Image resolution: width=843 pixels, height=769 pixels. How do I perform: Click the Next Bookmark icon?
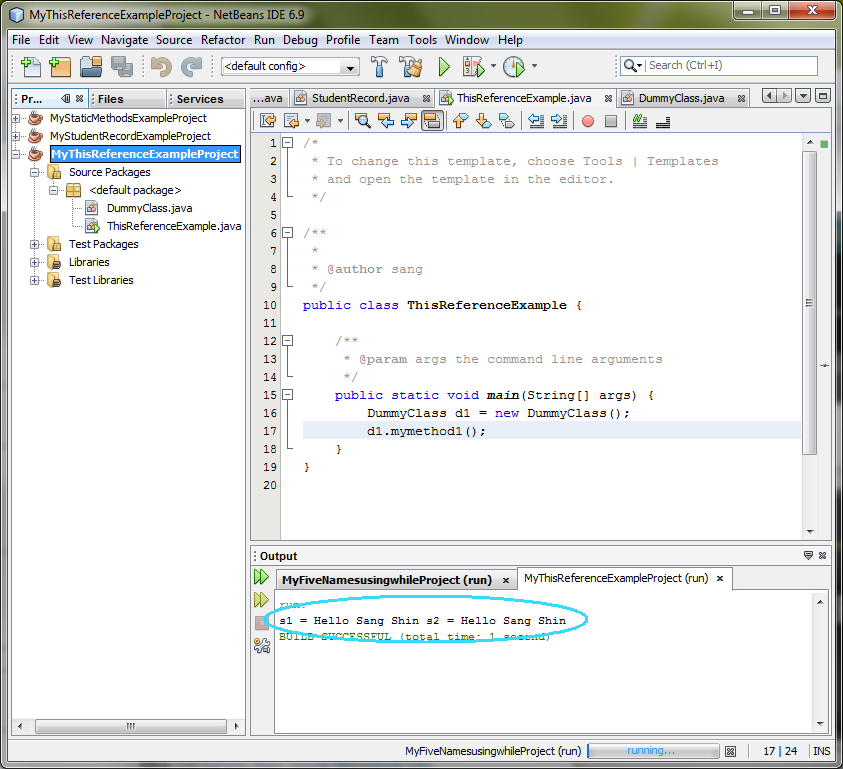click(483, 121)
